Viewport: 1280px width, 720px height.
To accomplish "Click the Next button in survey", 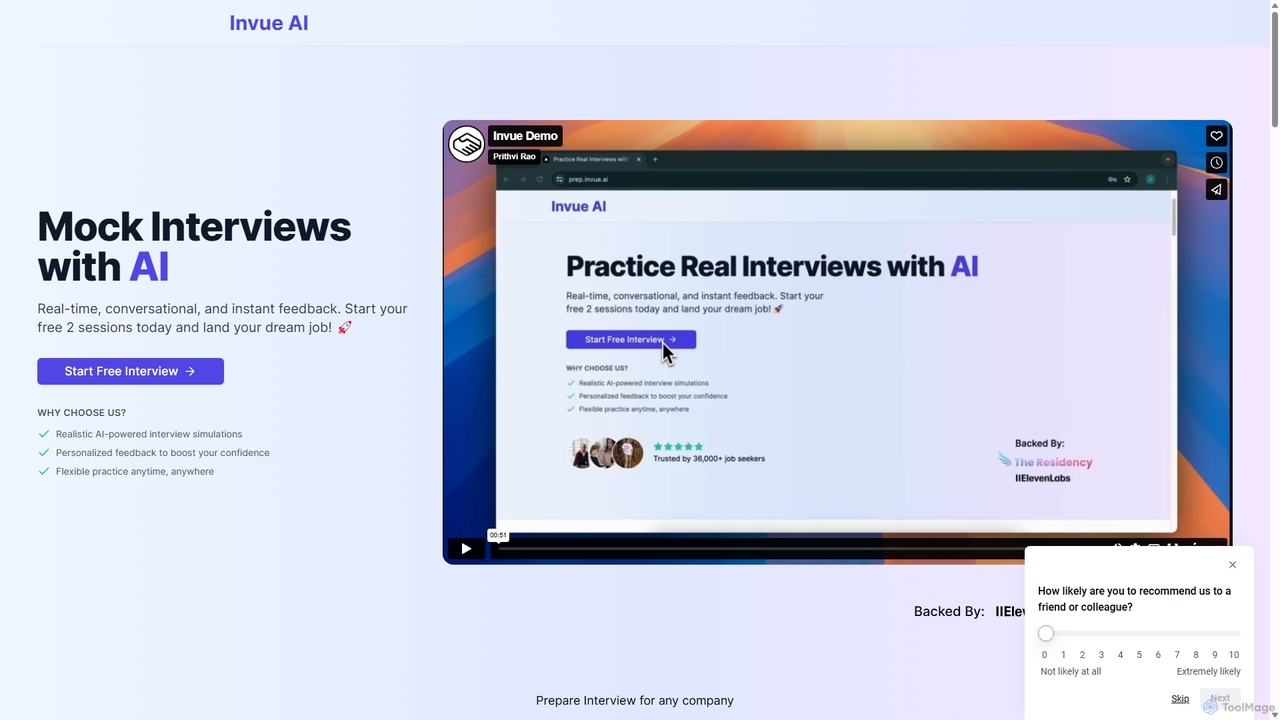I will [x=1220, y=699].
